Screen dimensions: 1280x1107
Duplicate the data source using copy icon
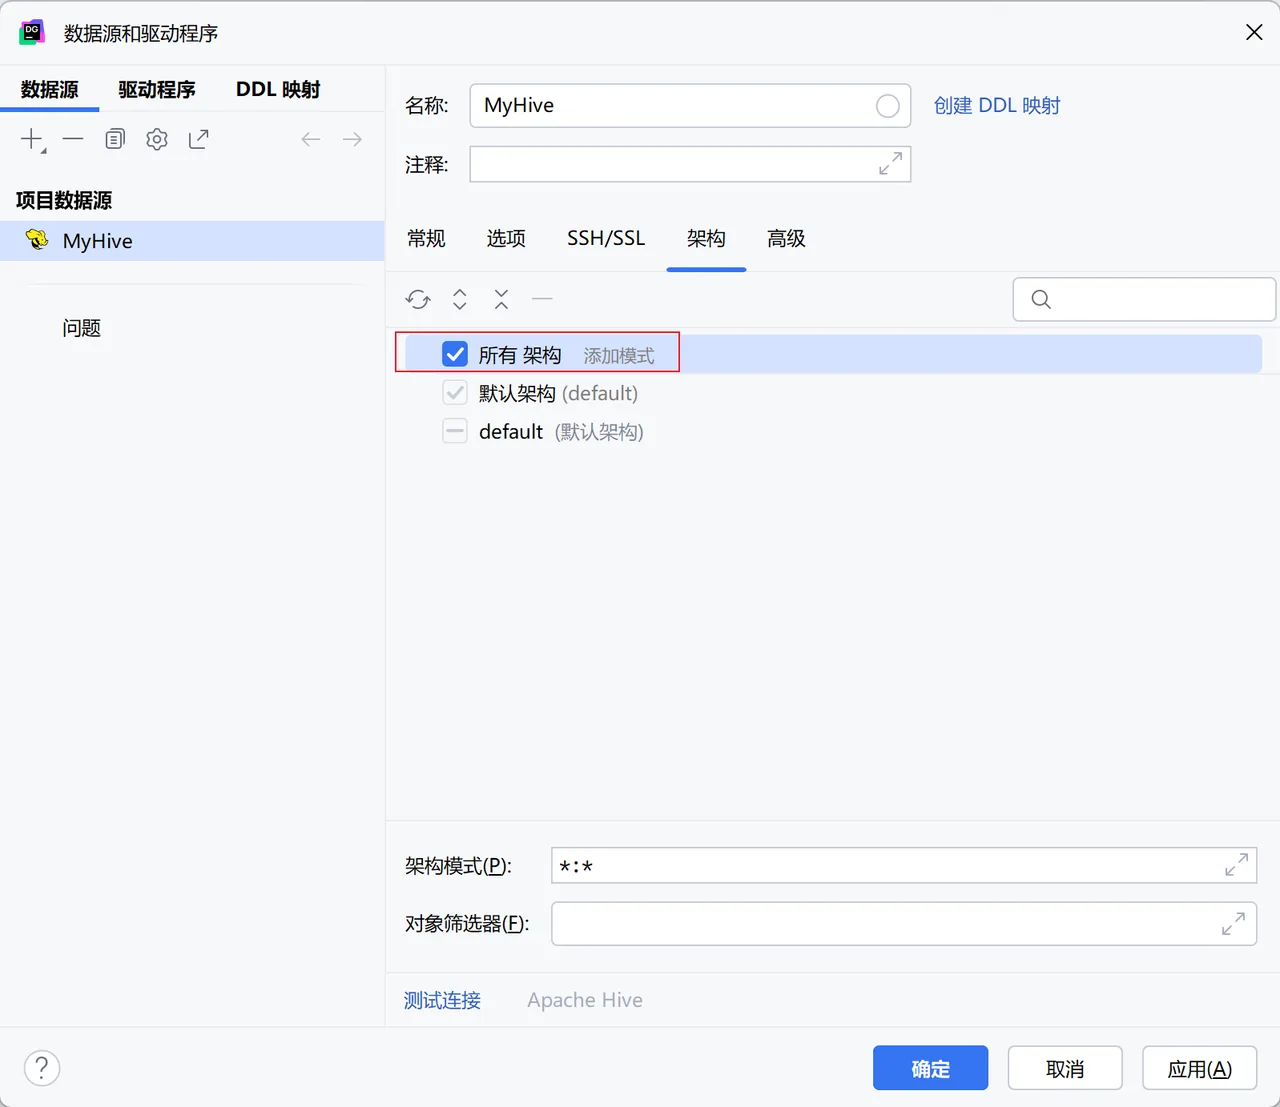(115, 139)
